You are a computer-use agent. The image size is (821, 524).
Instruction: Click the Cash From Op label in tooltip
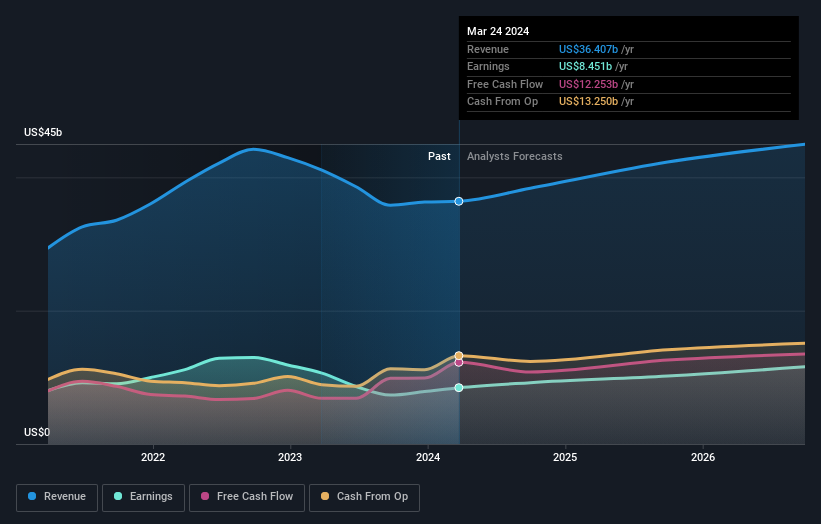[x=503, y=102]
